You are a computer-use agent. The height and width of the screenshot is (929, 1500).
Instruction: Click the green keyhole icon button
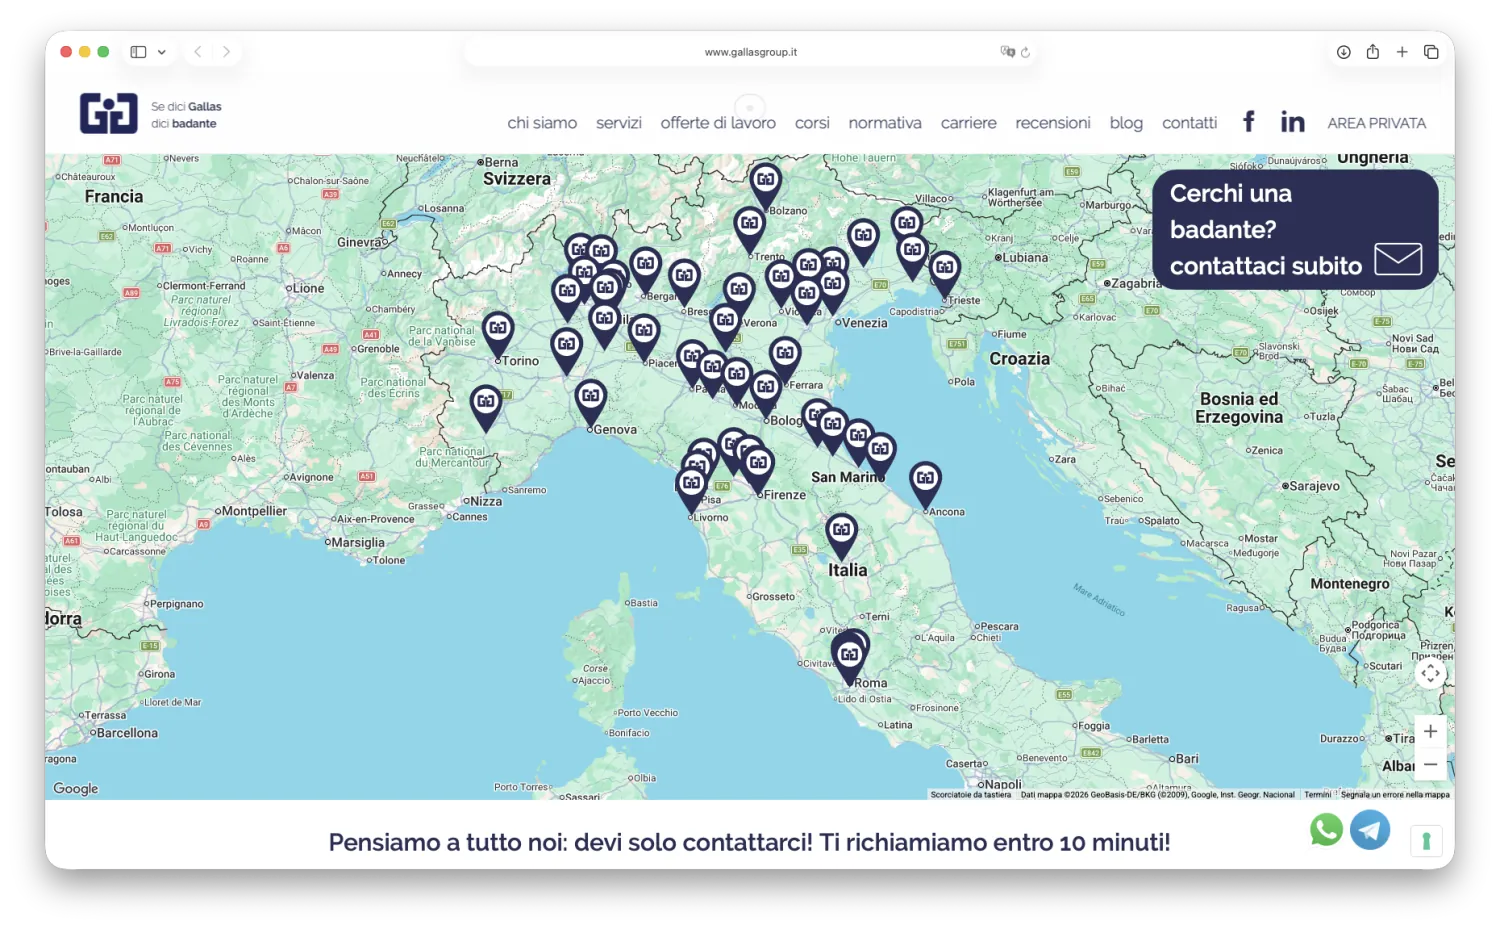click(x=1426, y=841)
